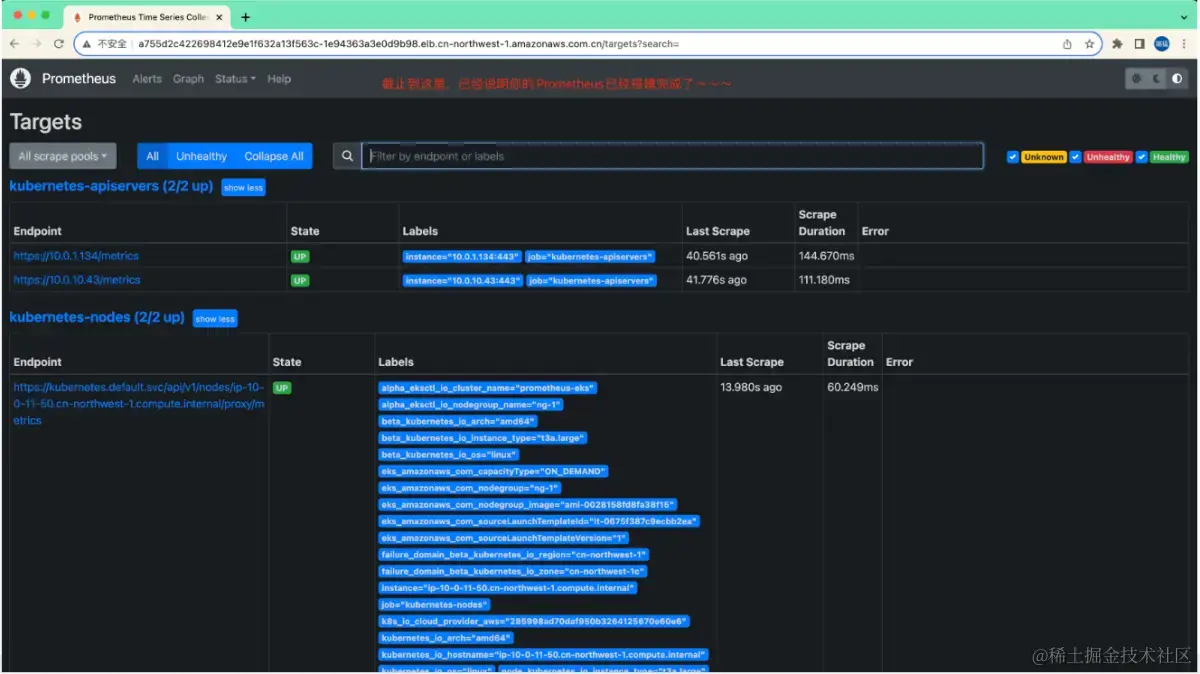Click the 41.776s ago last scrape value
This screenshot has height=674, width=1200.
(x=716, y=280)
